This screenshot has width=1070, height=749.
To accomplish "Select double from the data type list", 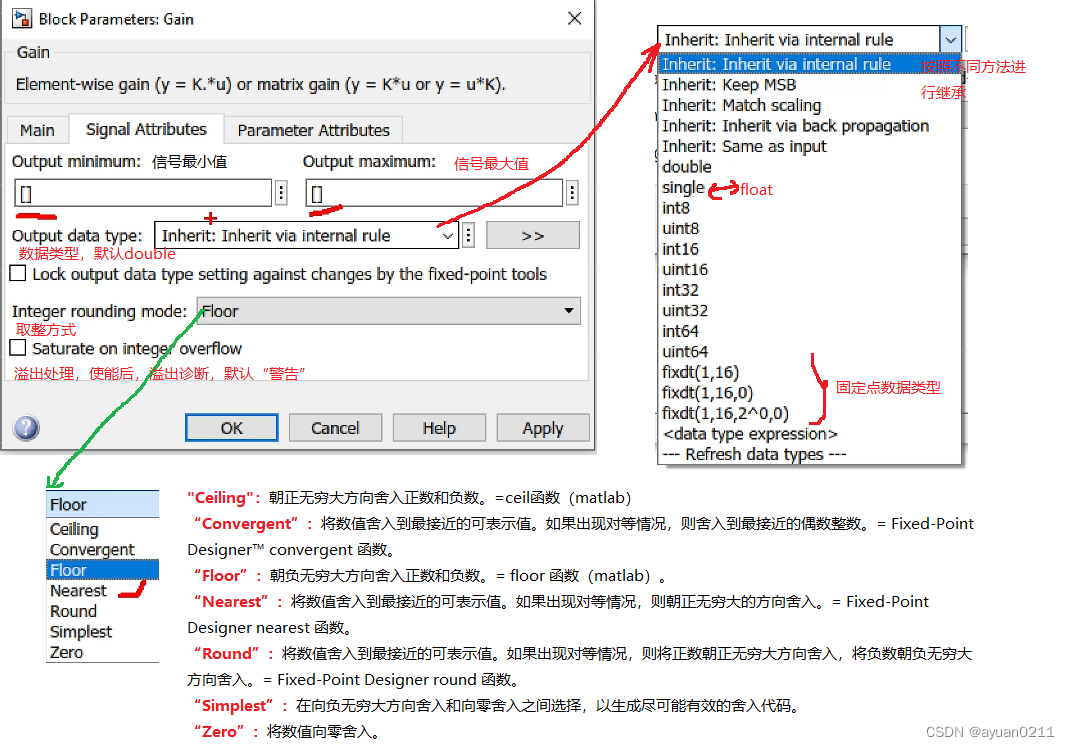I will pyautogui.click(x=686, y=166).
